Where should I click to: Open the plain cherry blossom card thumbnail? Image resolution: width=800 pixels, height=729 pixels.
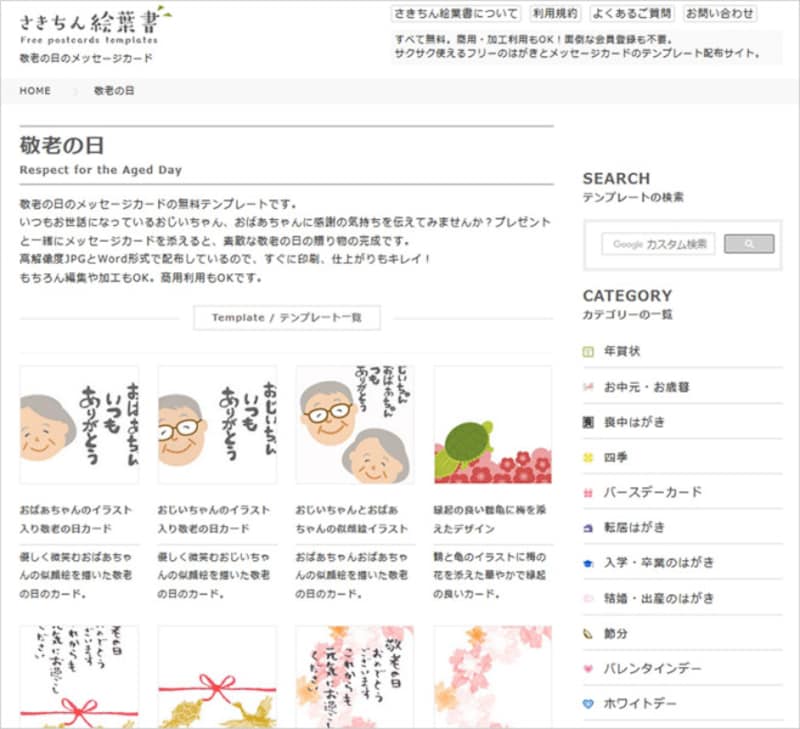[493, 676]
